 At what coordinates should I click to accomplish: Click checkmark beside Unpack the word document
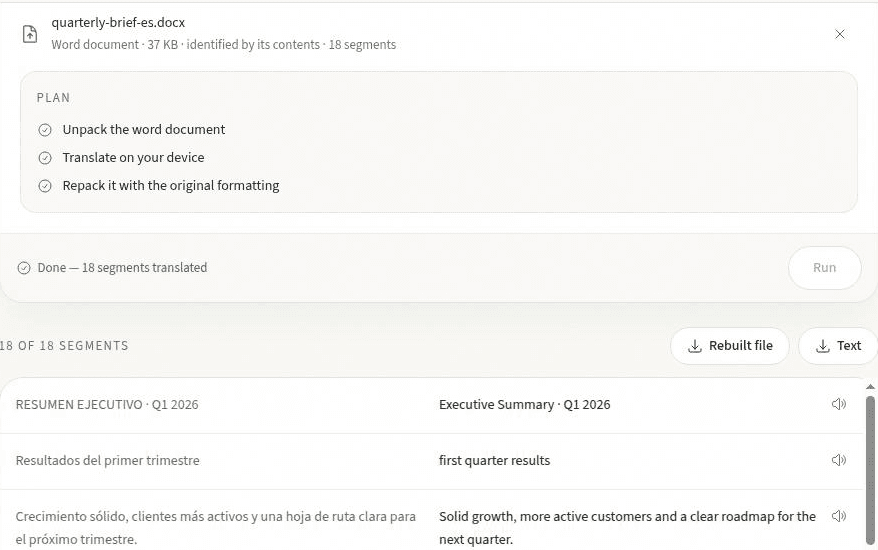click(x=45, y=130)
